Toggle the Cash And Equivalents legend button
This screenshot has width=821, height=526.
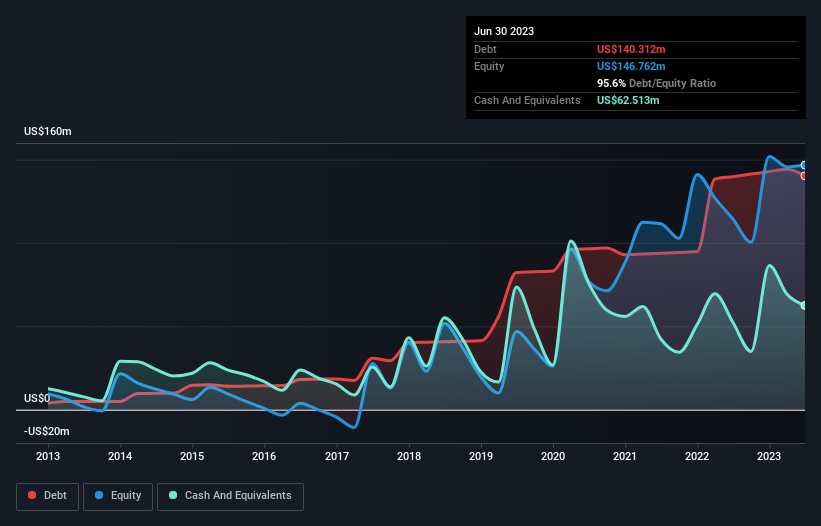230,495
